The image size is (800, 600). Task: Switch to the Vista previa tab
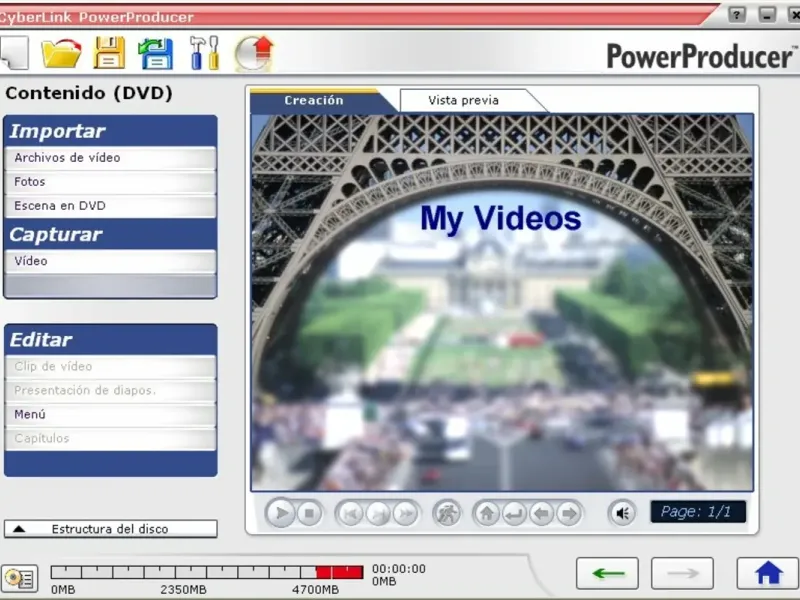coord(463,101)
